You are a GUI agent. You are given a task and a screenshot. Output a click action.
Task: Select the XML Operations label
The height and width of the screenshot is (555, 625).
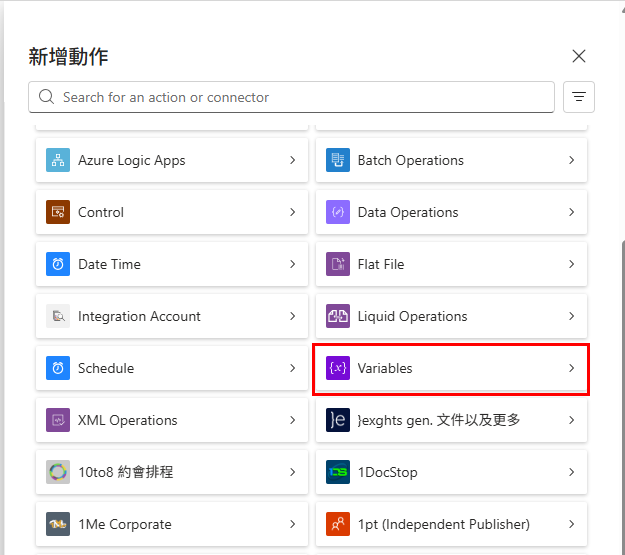[x=128, y=421]
